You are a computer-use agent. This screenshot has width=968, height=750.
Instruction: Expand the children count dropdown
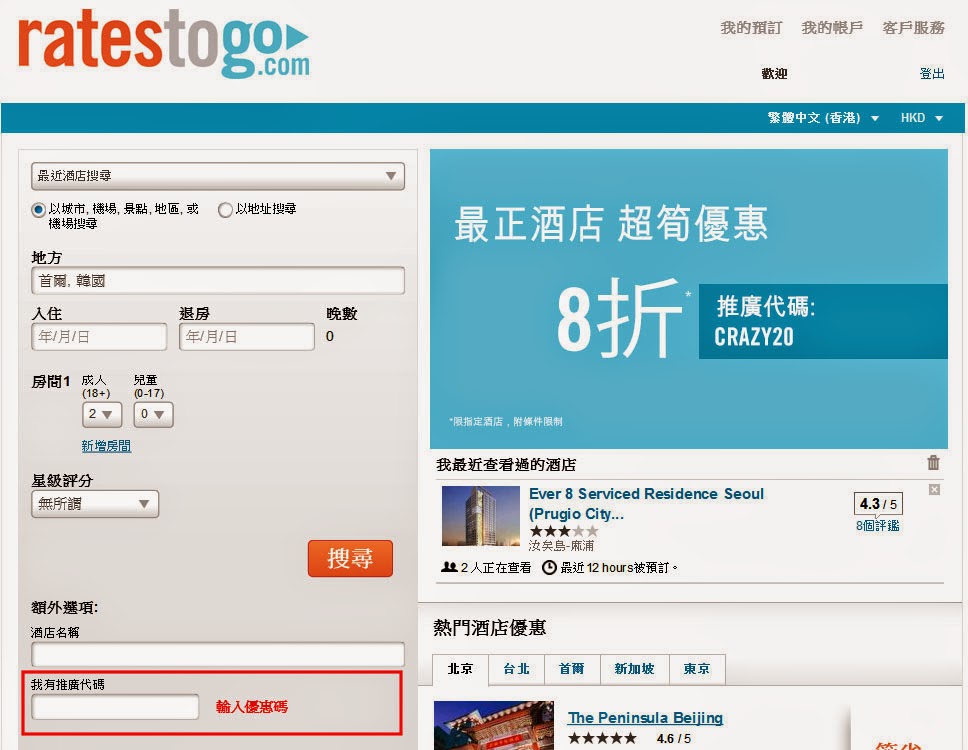pos(153,414)
